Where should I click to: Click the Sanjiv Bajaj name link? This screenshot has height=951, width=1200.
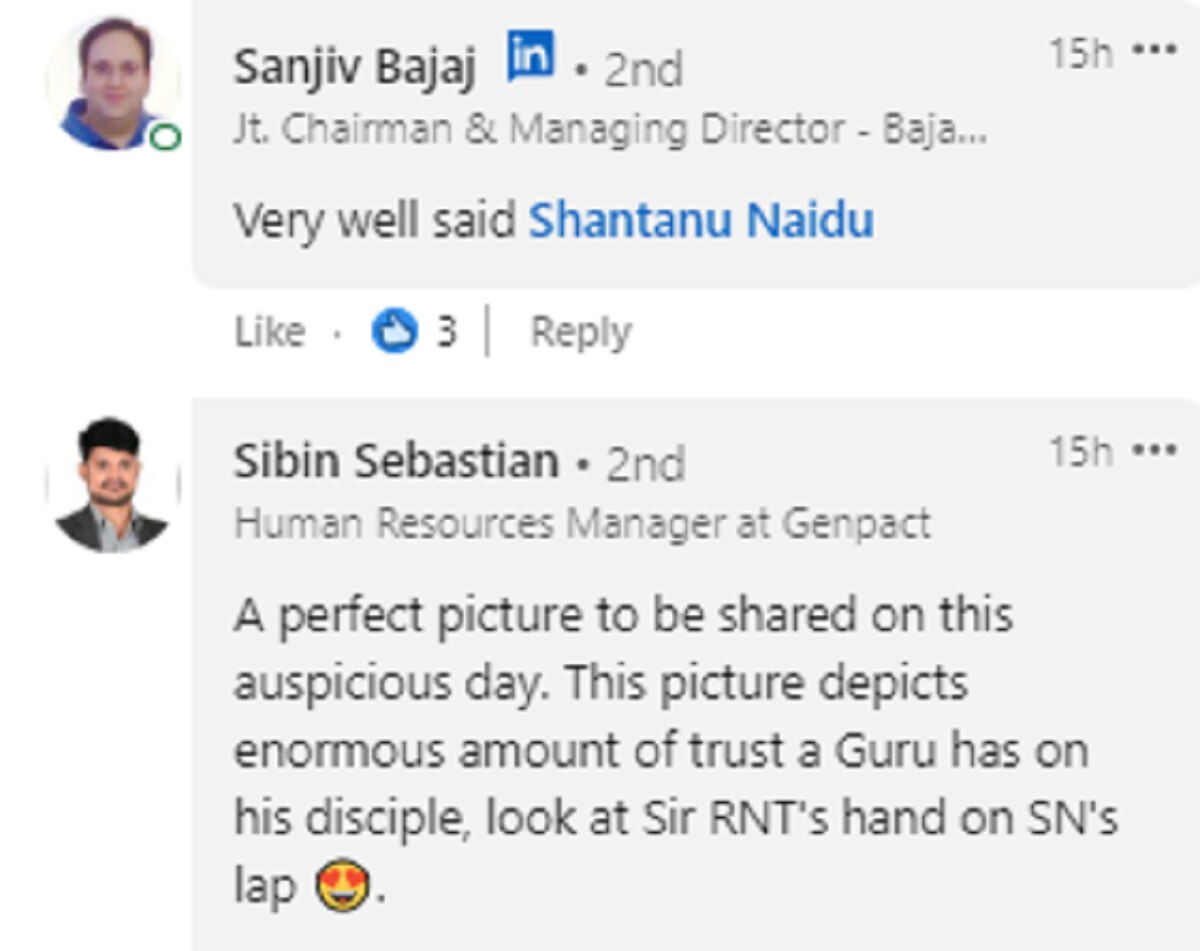click(x=355, y=68)
